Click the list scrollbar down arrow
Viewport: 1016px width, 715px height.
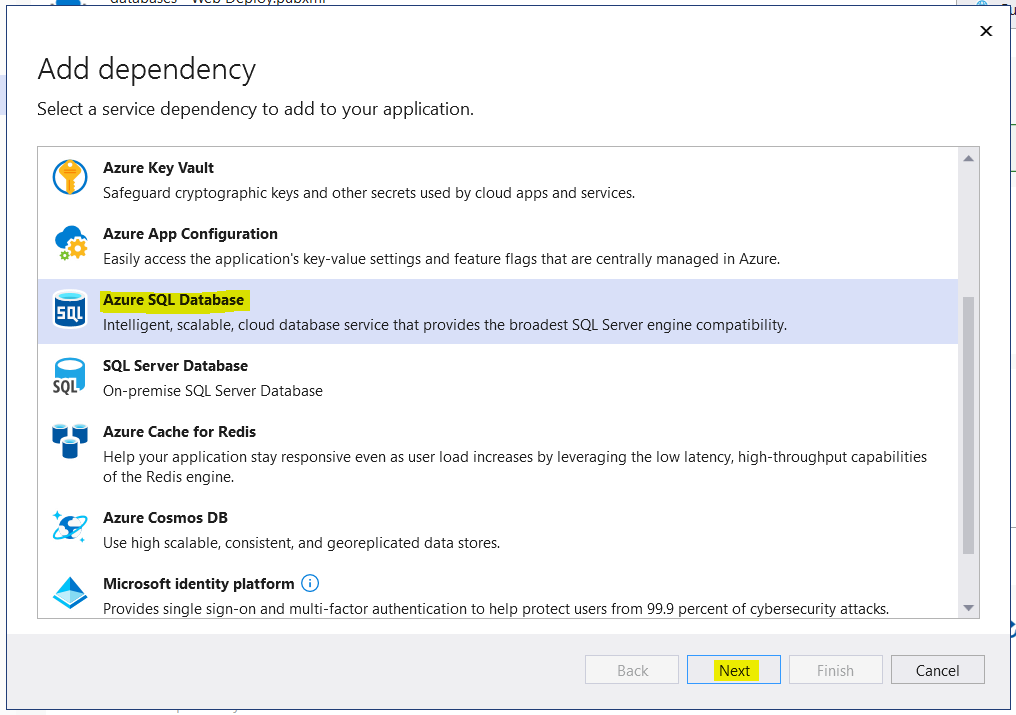click(x=969, y=608)
